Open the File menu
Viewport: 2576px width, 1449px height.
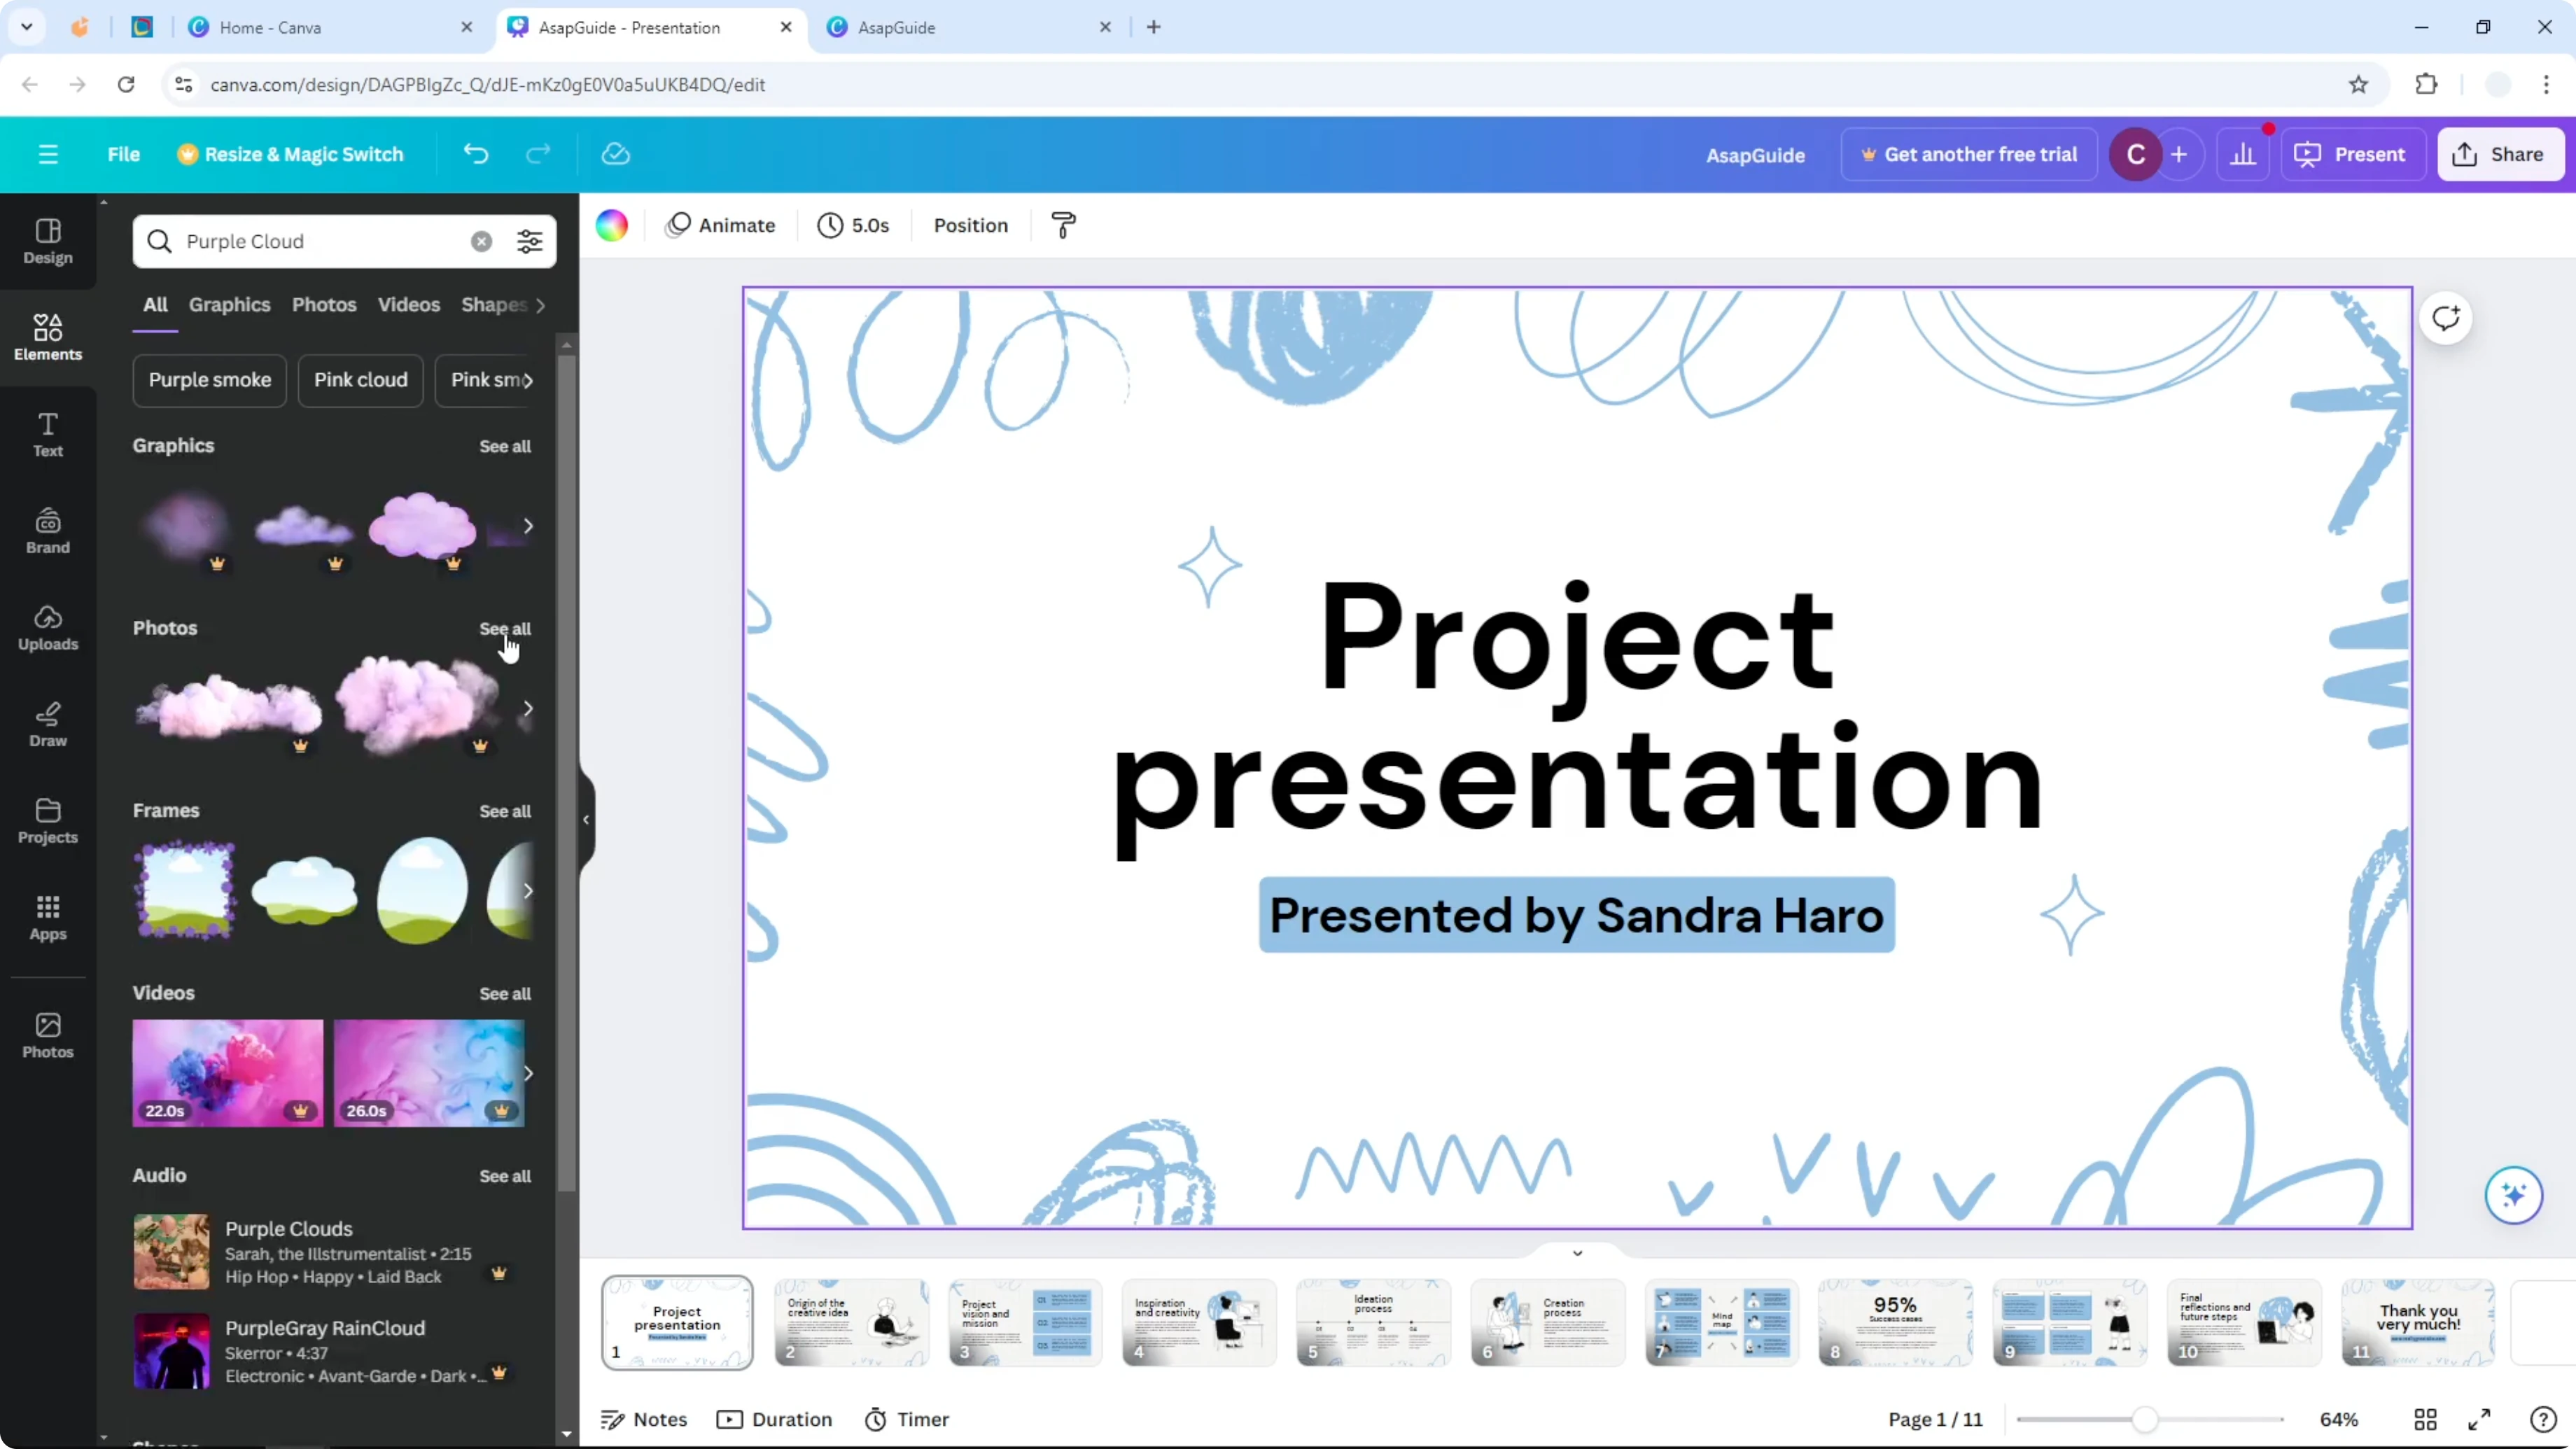(x=123, y=154)
